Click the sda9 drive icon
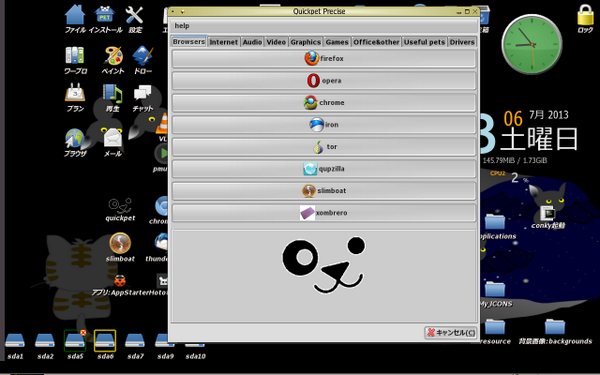Image resolution: width=600 pixels, height=375 pixels. tap(165, 346)
